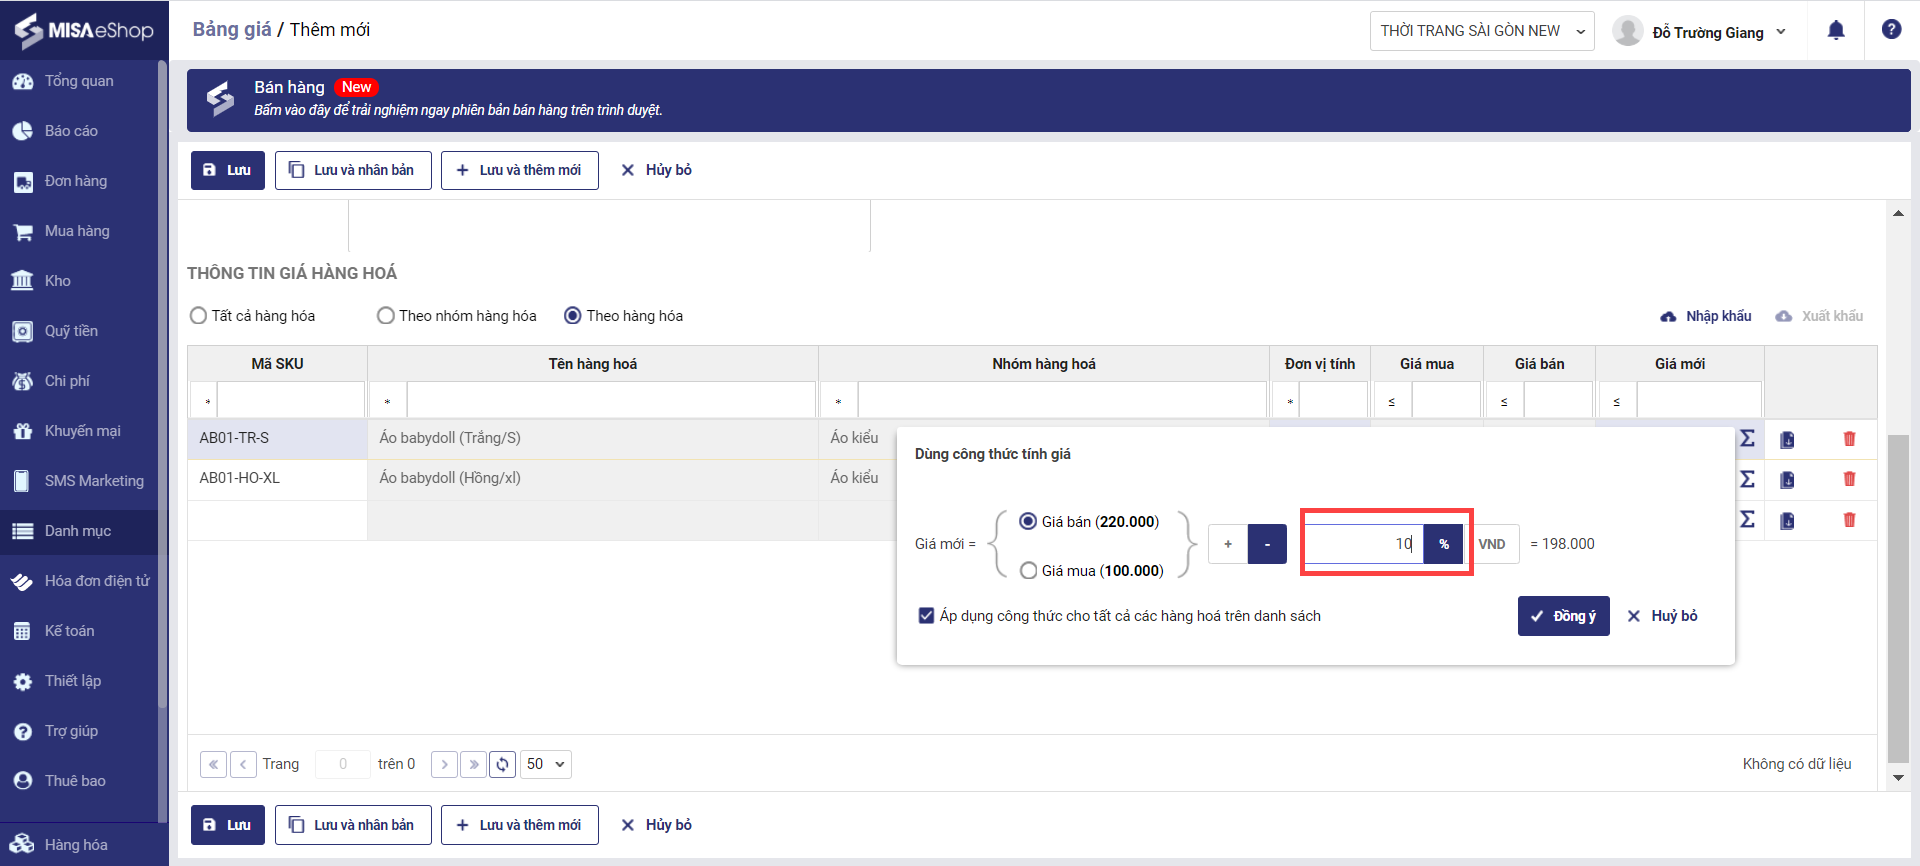Screen dimensions: 1920x866
Task: Select the Giá mua (100.000) radio option
Action: 1028,571
